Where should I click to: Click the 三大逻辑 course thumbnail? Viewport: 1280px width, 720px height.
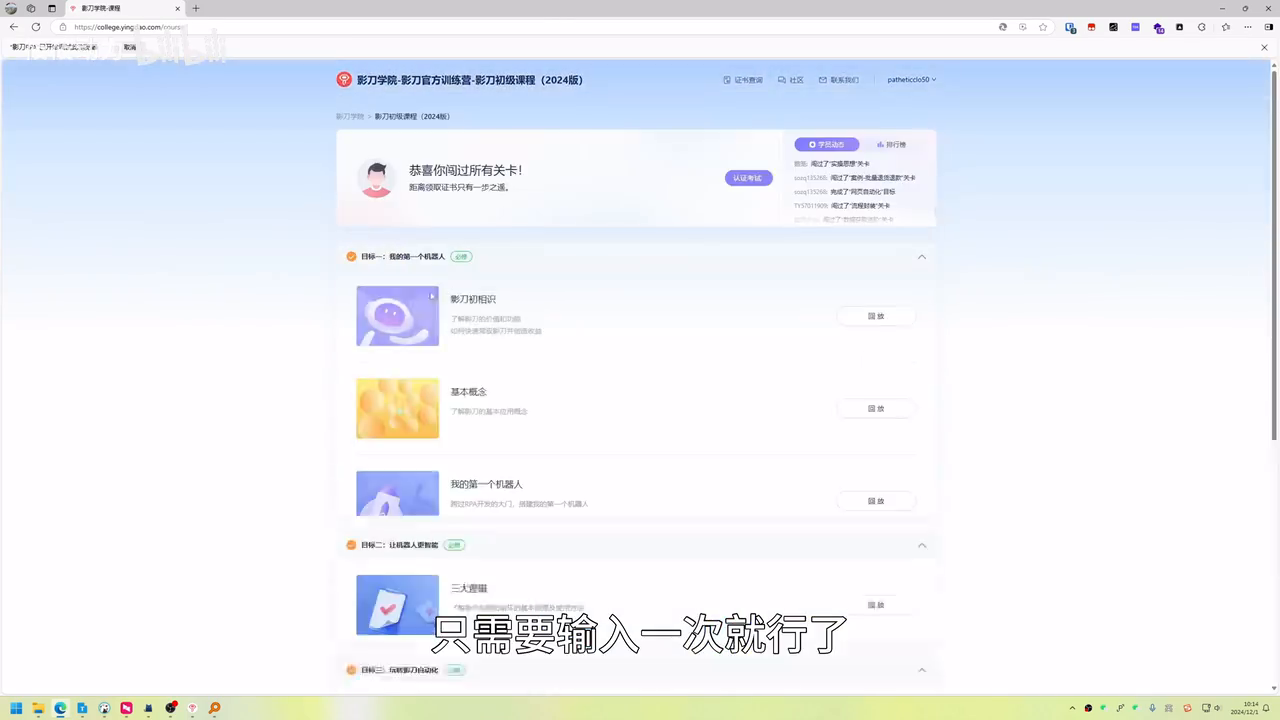pyautogui.click(x=397, y=604)
